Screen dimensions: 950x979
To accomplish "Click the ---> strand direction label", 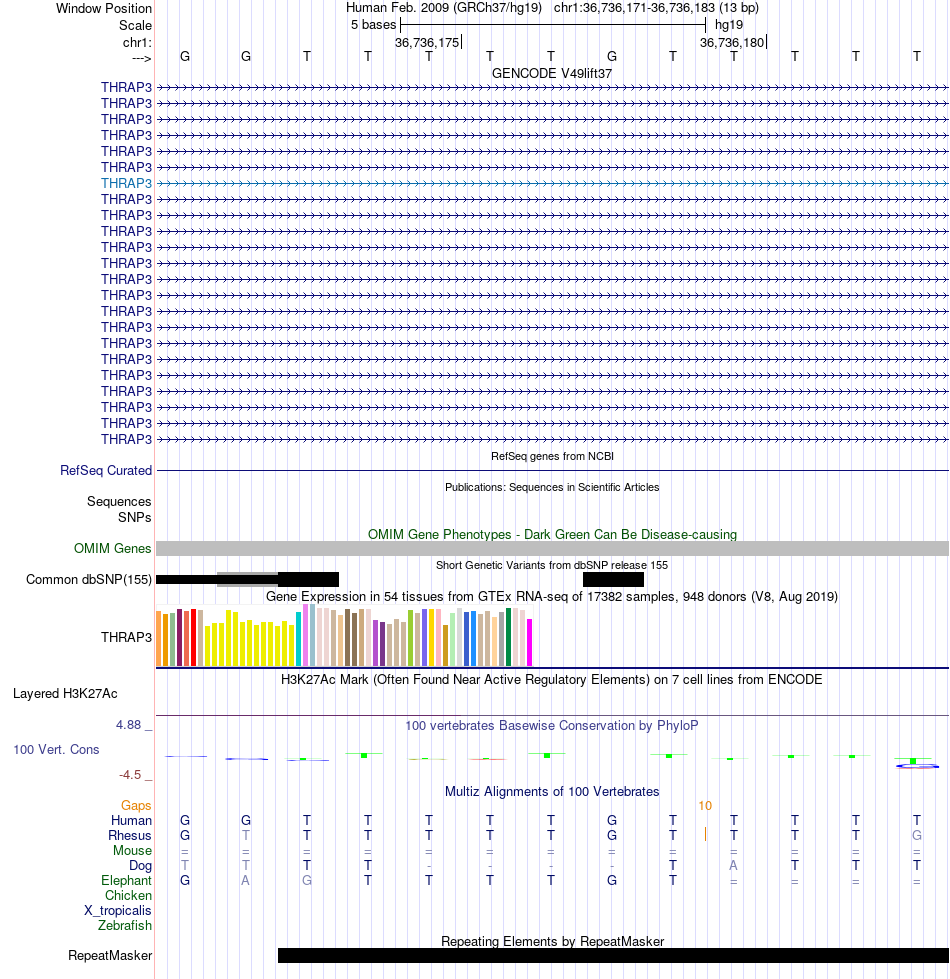I will (142, 58).
